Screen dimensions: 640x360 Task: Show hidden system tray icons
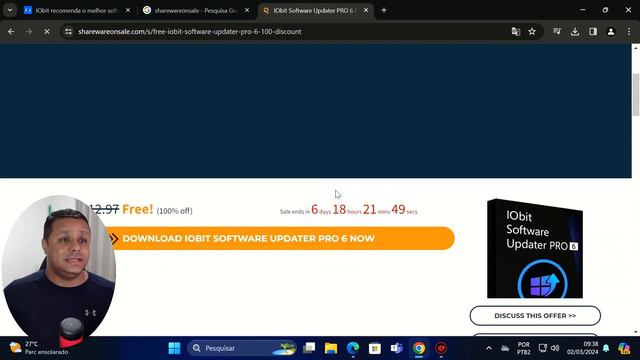[x=489, y=348]
